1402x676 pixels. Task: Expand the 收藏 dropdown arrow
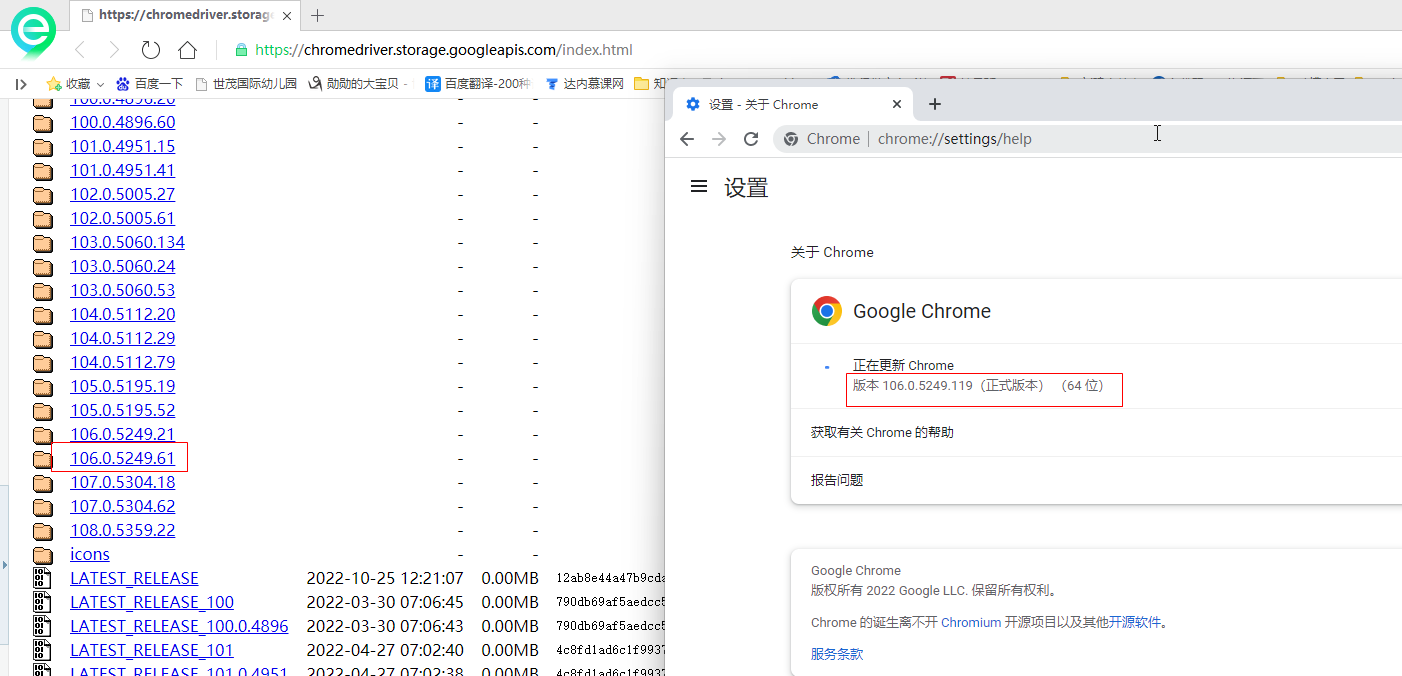100,85
